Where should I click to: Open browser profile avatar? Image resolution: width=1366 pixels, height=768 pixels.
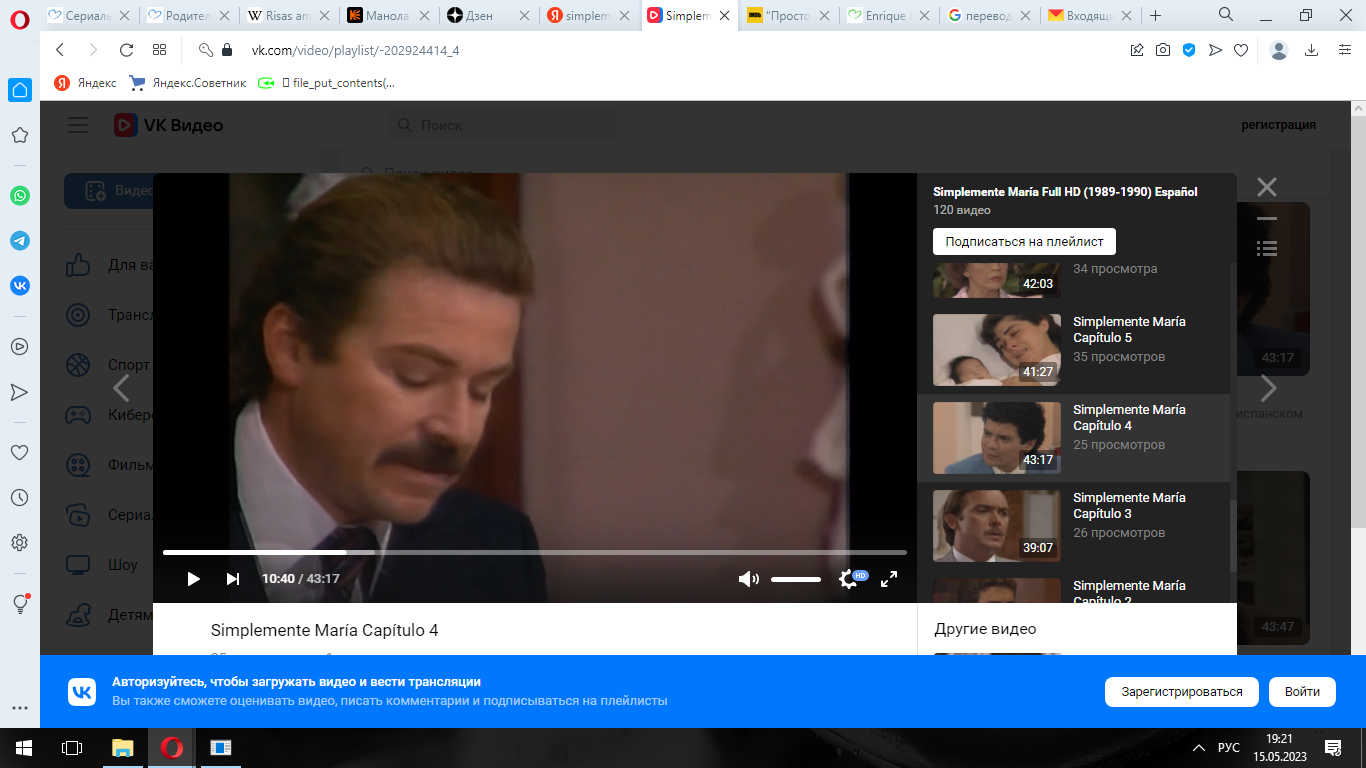click(x=1279, y=50)
